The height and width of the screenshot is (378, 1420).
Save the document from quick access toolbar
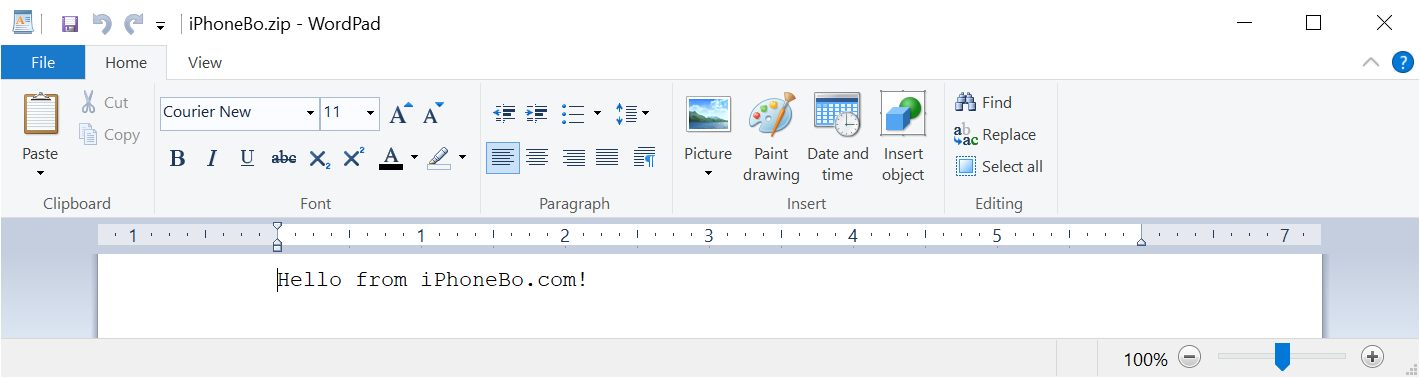click(70, 23)
